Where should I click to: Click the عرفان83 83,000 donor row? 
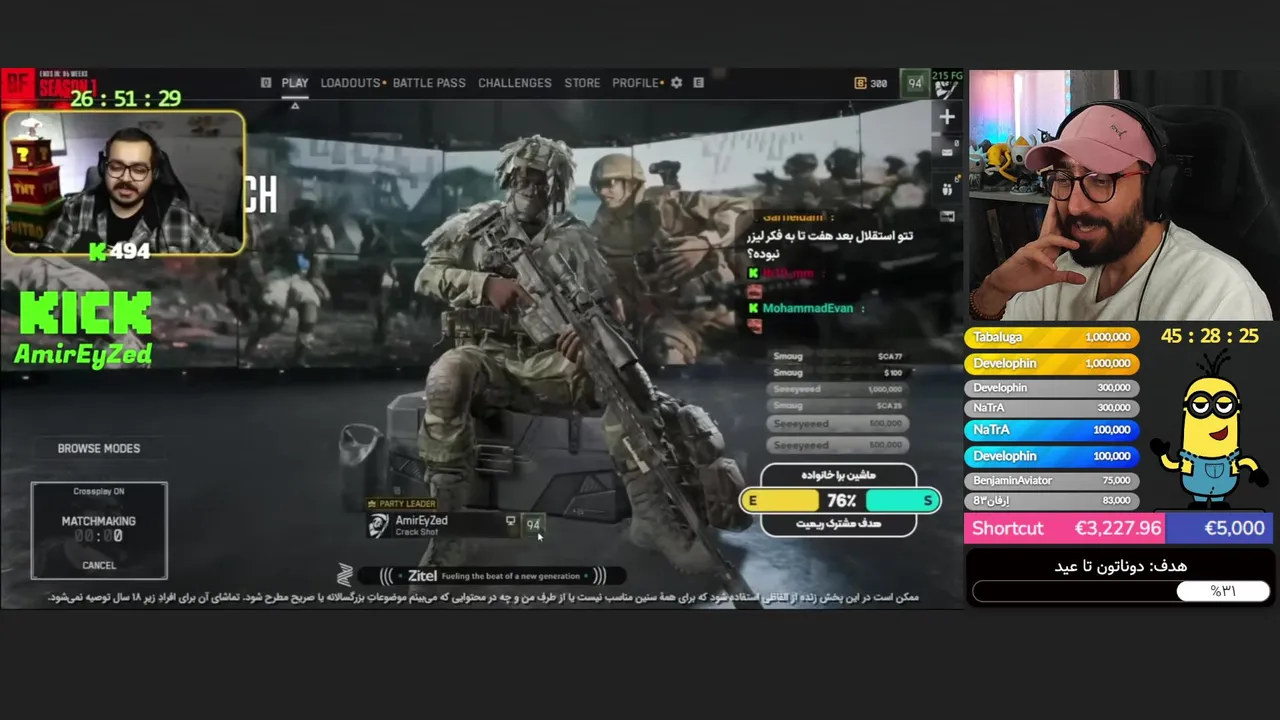1051,500
